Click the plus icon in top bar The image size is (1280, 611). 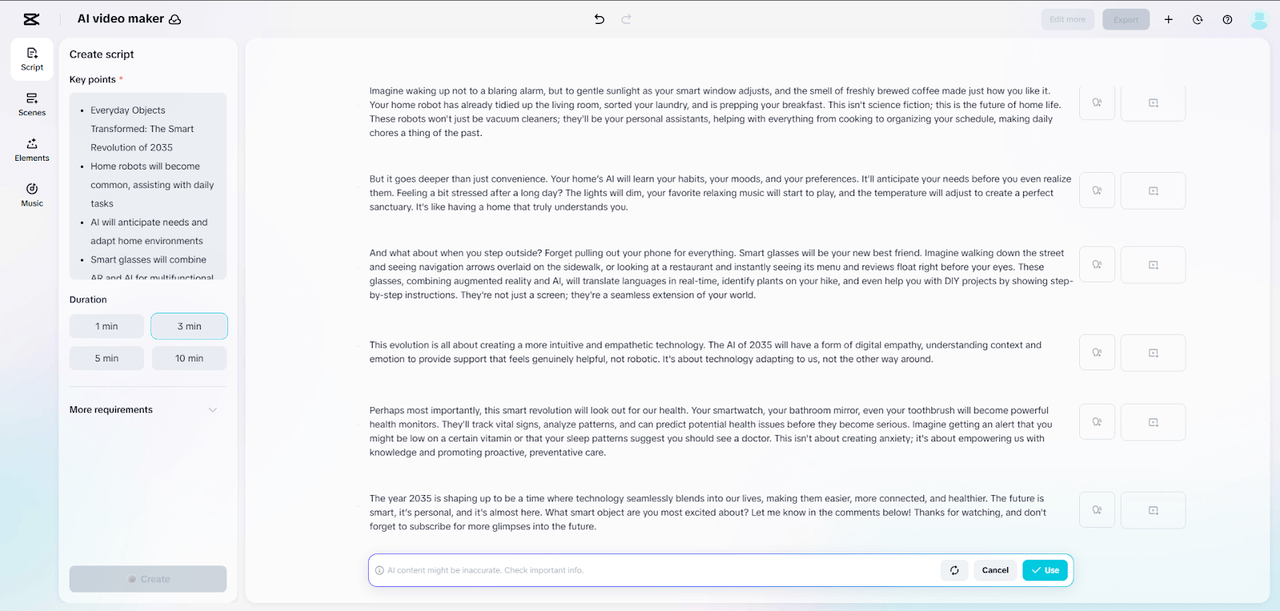[1168, 19]
